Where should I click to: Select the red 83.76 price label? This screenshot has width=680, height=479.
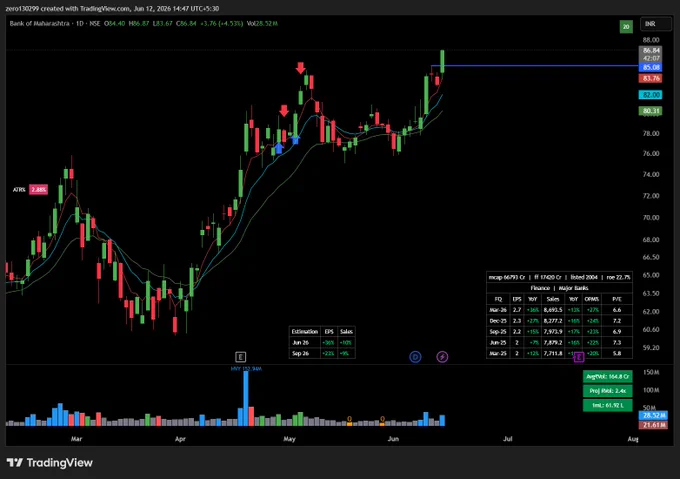coord(651,78)
